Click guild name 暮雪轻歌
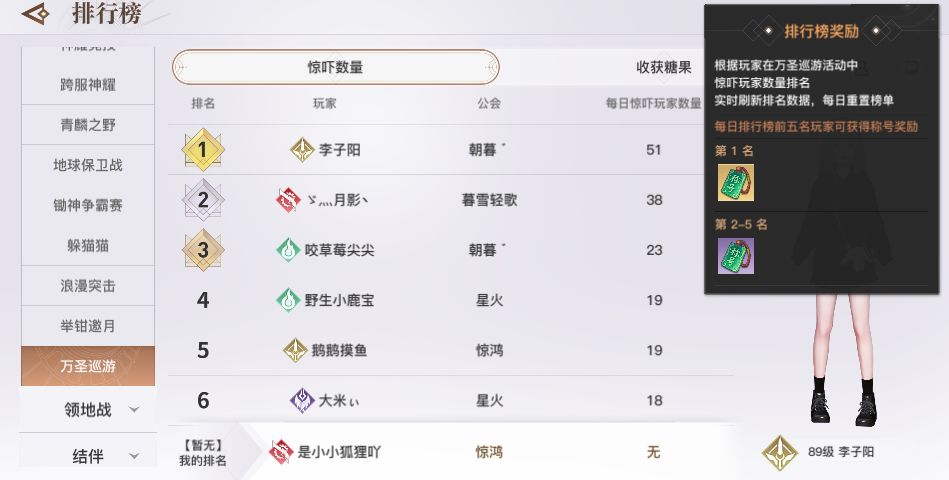The width and height of the screenshot is (949, 480). pos(489,200)
